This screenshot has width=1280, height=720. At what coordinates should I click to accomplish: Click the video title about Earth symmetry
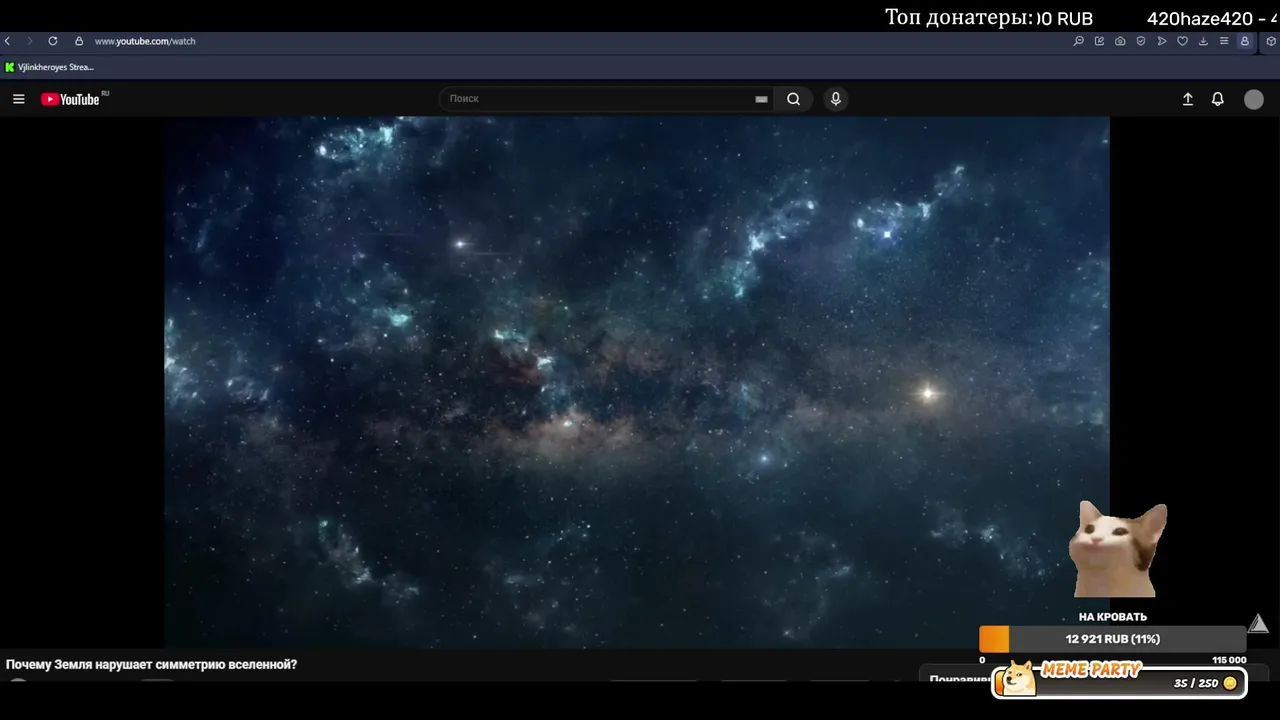(151, 665)
